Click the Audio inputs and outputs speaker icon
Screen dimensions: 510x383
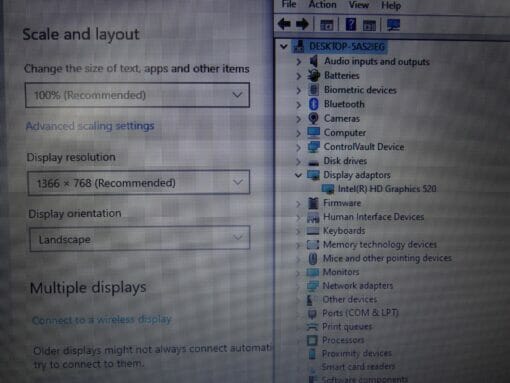pos(313,61)
